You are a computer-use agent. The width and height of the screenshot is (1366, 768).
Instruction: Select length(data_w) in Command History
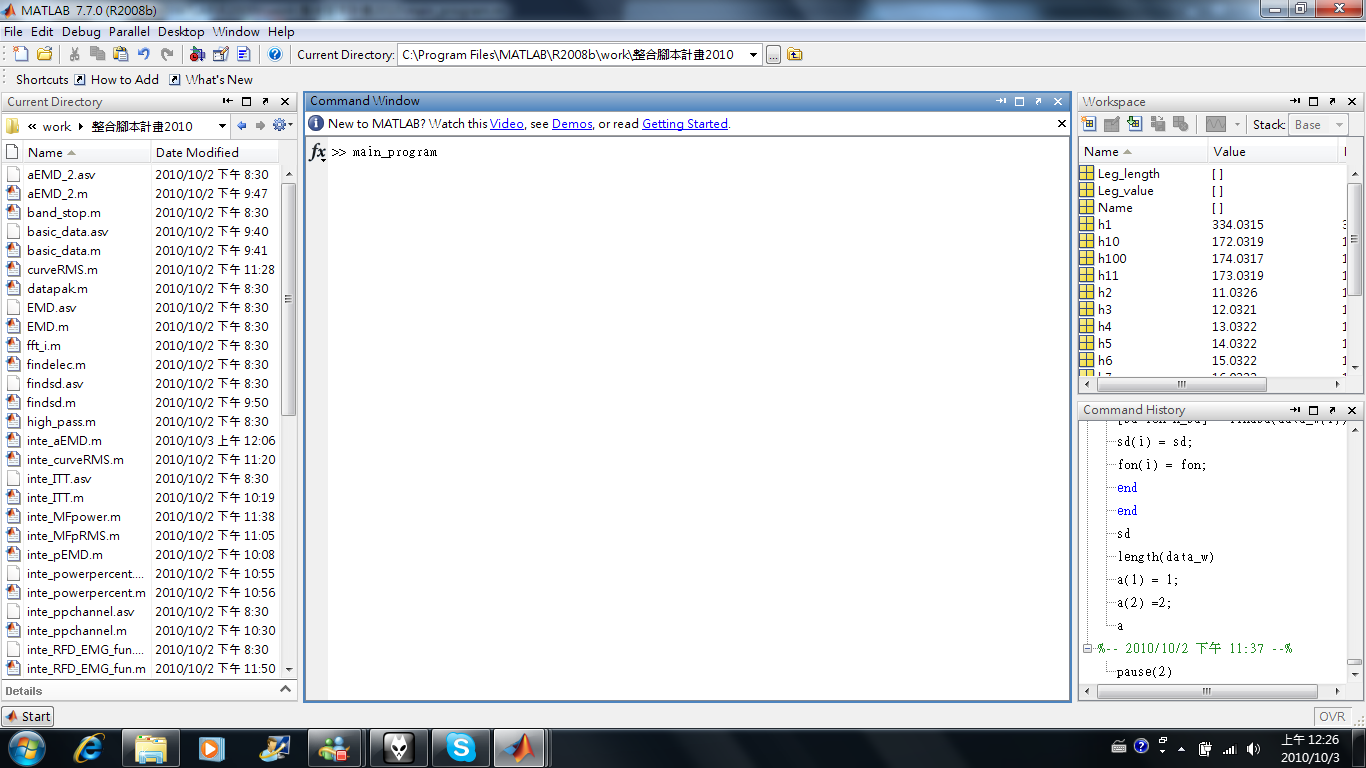pyautogui.click(x=1166, y=557)
